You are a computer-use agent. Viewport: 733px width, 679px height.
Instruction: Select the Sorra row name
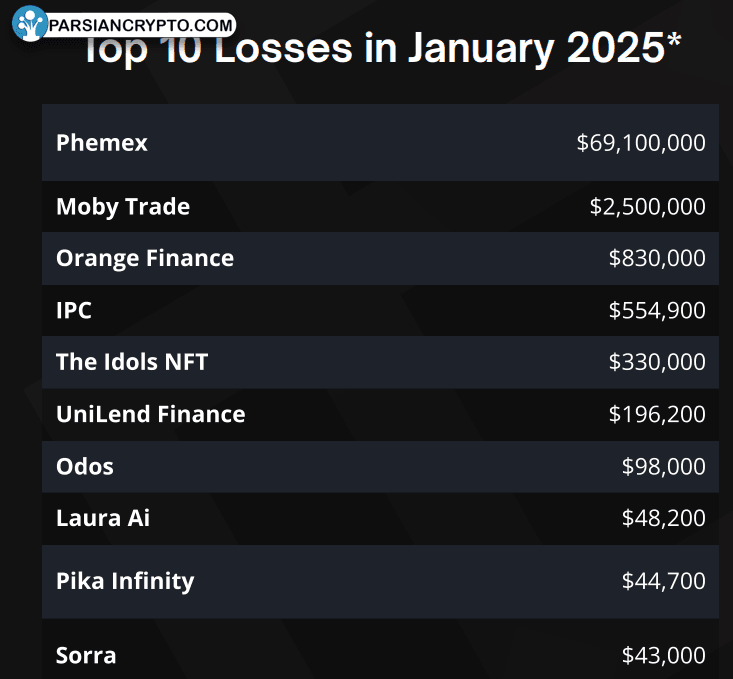pos(86,656)
